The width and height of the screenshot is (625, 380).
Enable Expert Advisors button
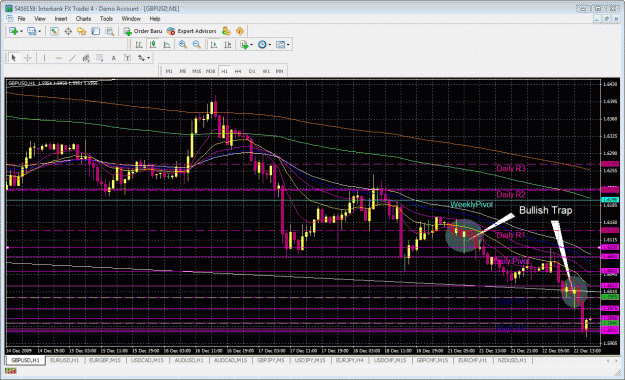192,31
